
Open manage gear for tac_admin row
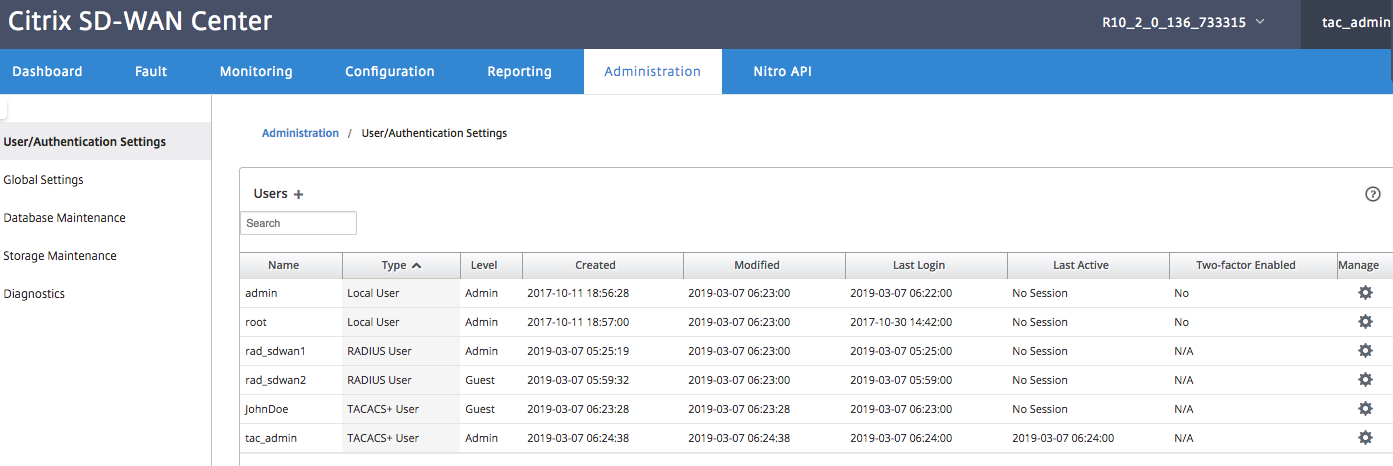point(1365,438)
